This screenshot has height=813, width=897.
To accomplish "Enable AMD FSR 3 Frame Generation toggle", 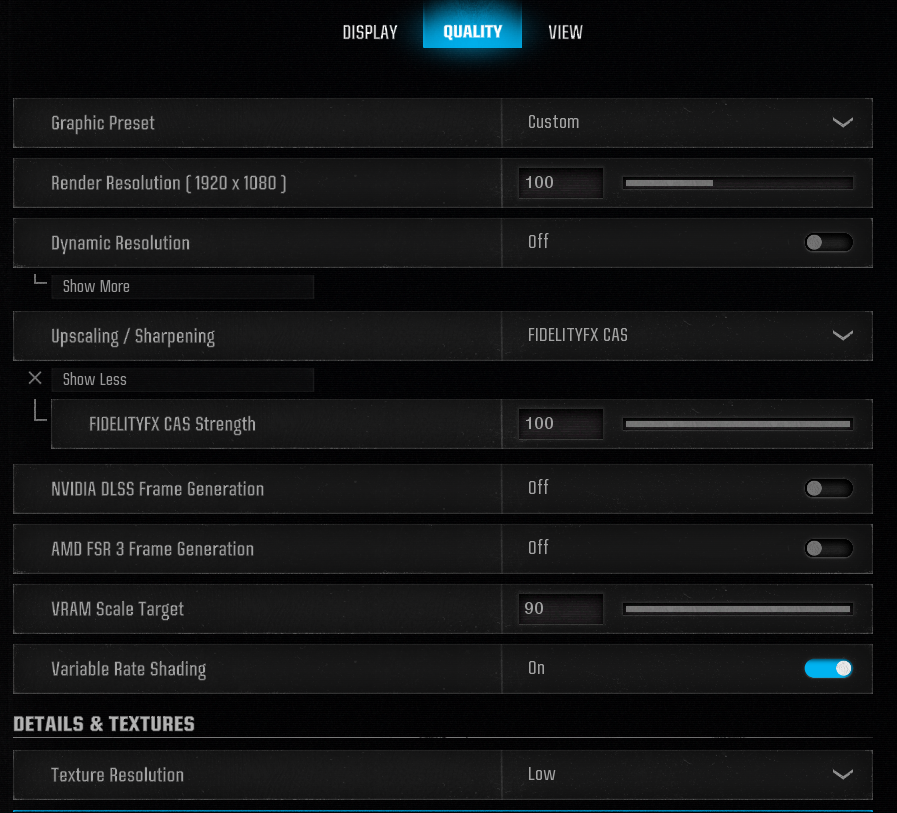I will (x=829, y=549).
